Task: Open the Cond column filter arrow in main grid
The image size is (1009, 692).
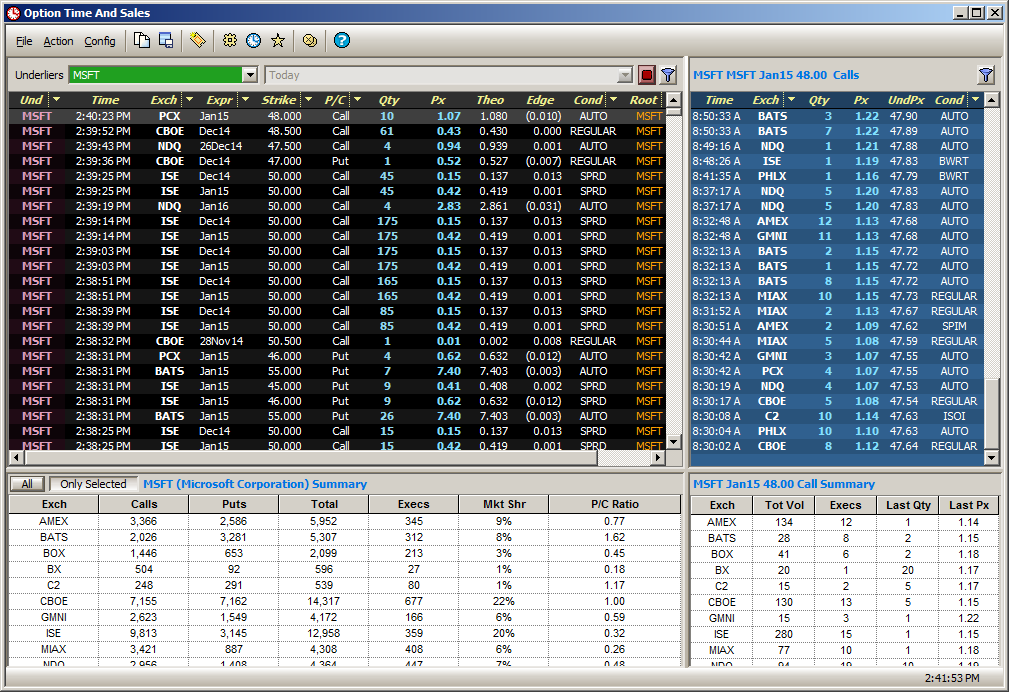Action: [x=613, y=100]
